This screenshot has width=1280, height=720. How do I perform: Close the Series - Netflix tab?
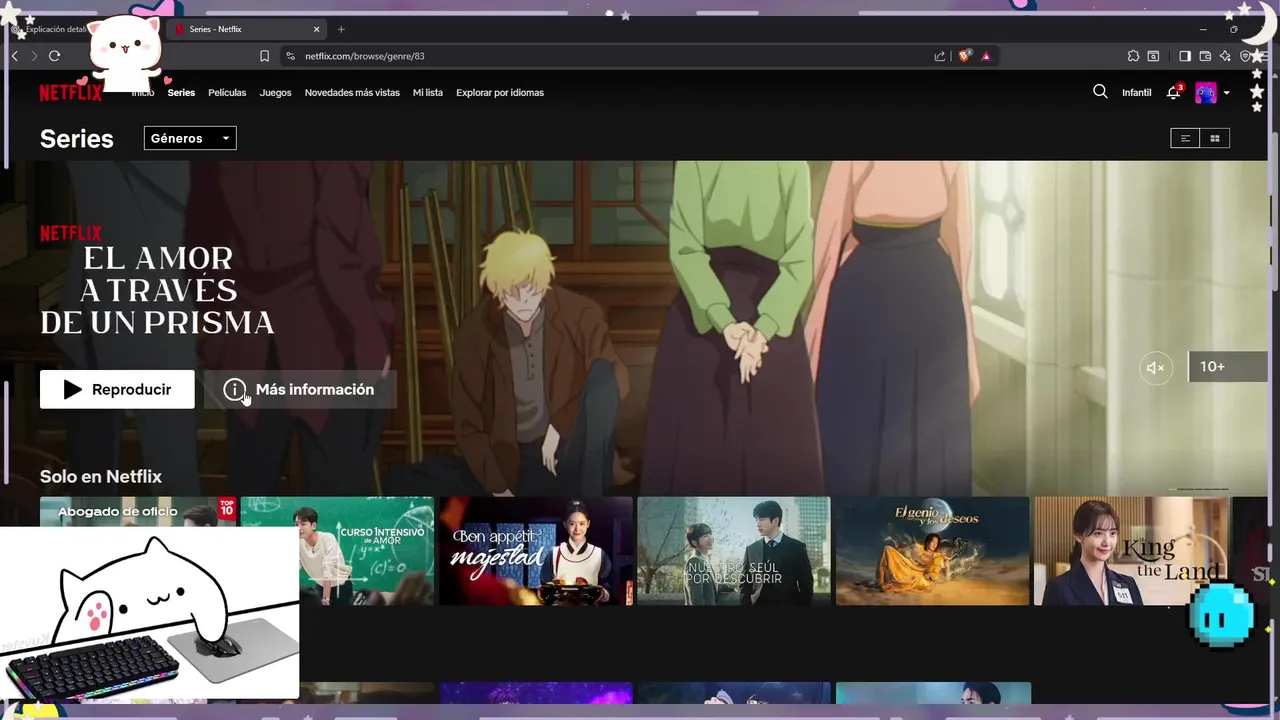point(317,29)
